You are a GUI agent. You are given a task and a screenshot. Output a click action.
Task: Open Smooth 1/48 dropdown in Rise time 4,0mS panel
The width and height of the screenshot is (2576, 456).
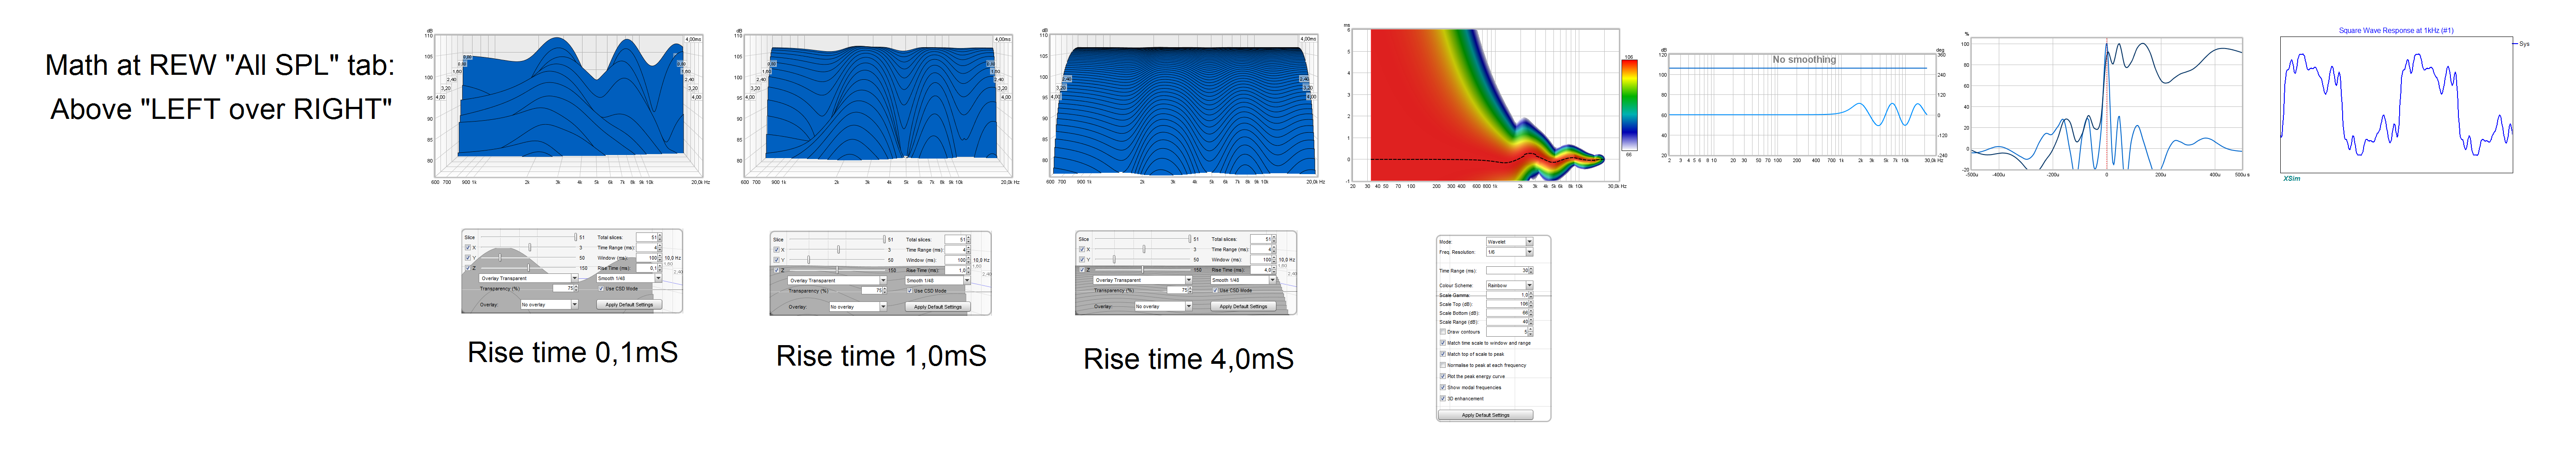click(x=1245, y=281)
